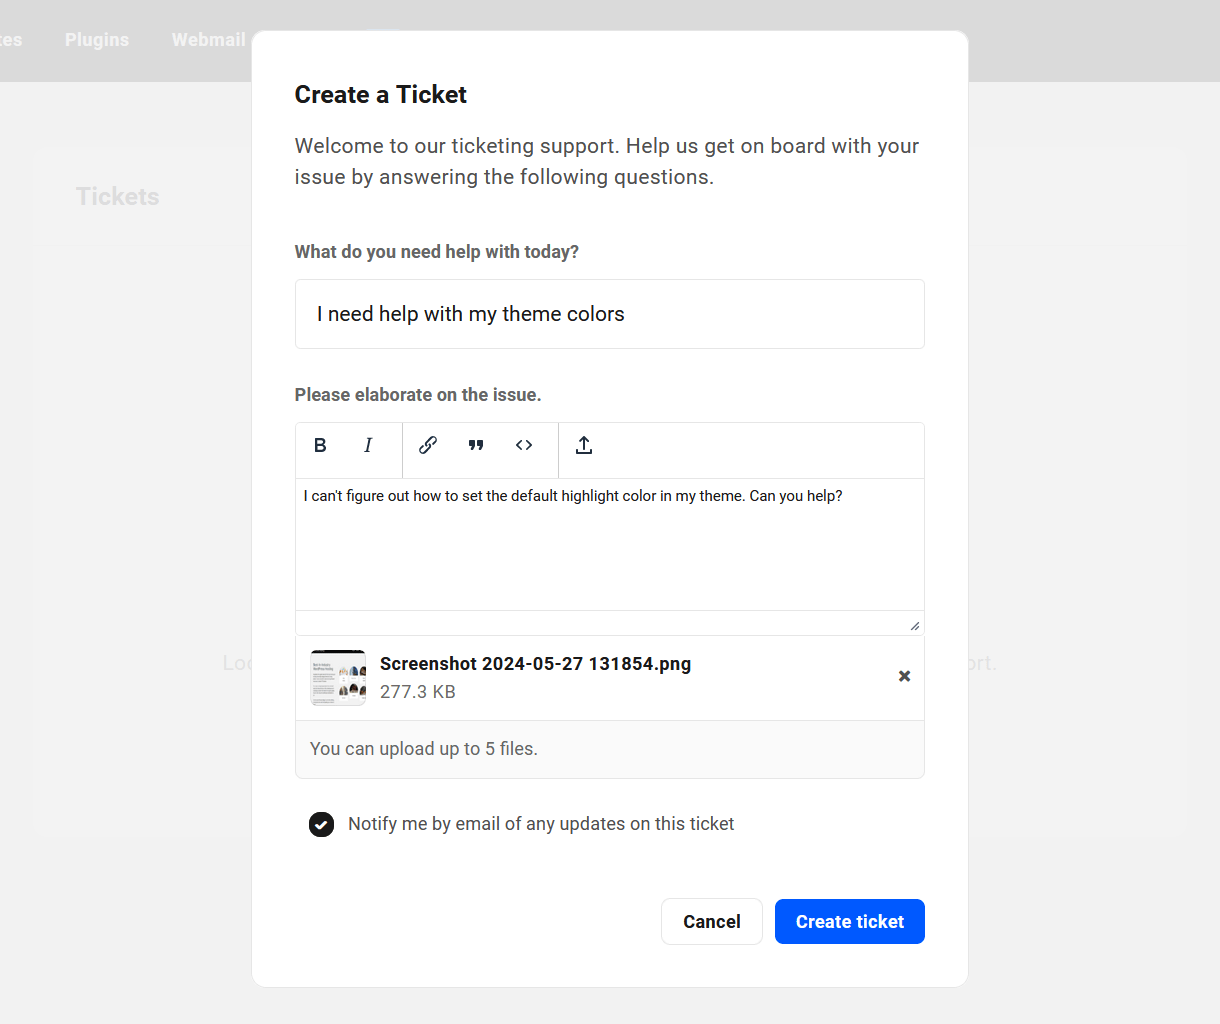This screenshot has height=1024, width=1220.
Task: Click the upload limit notice text
Action: (423, 748)
